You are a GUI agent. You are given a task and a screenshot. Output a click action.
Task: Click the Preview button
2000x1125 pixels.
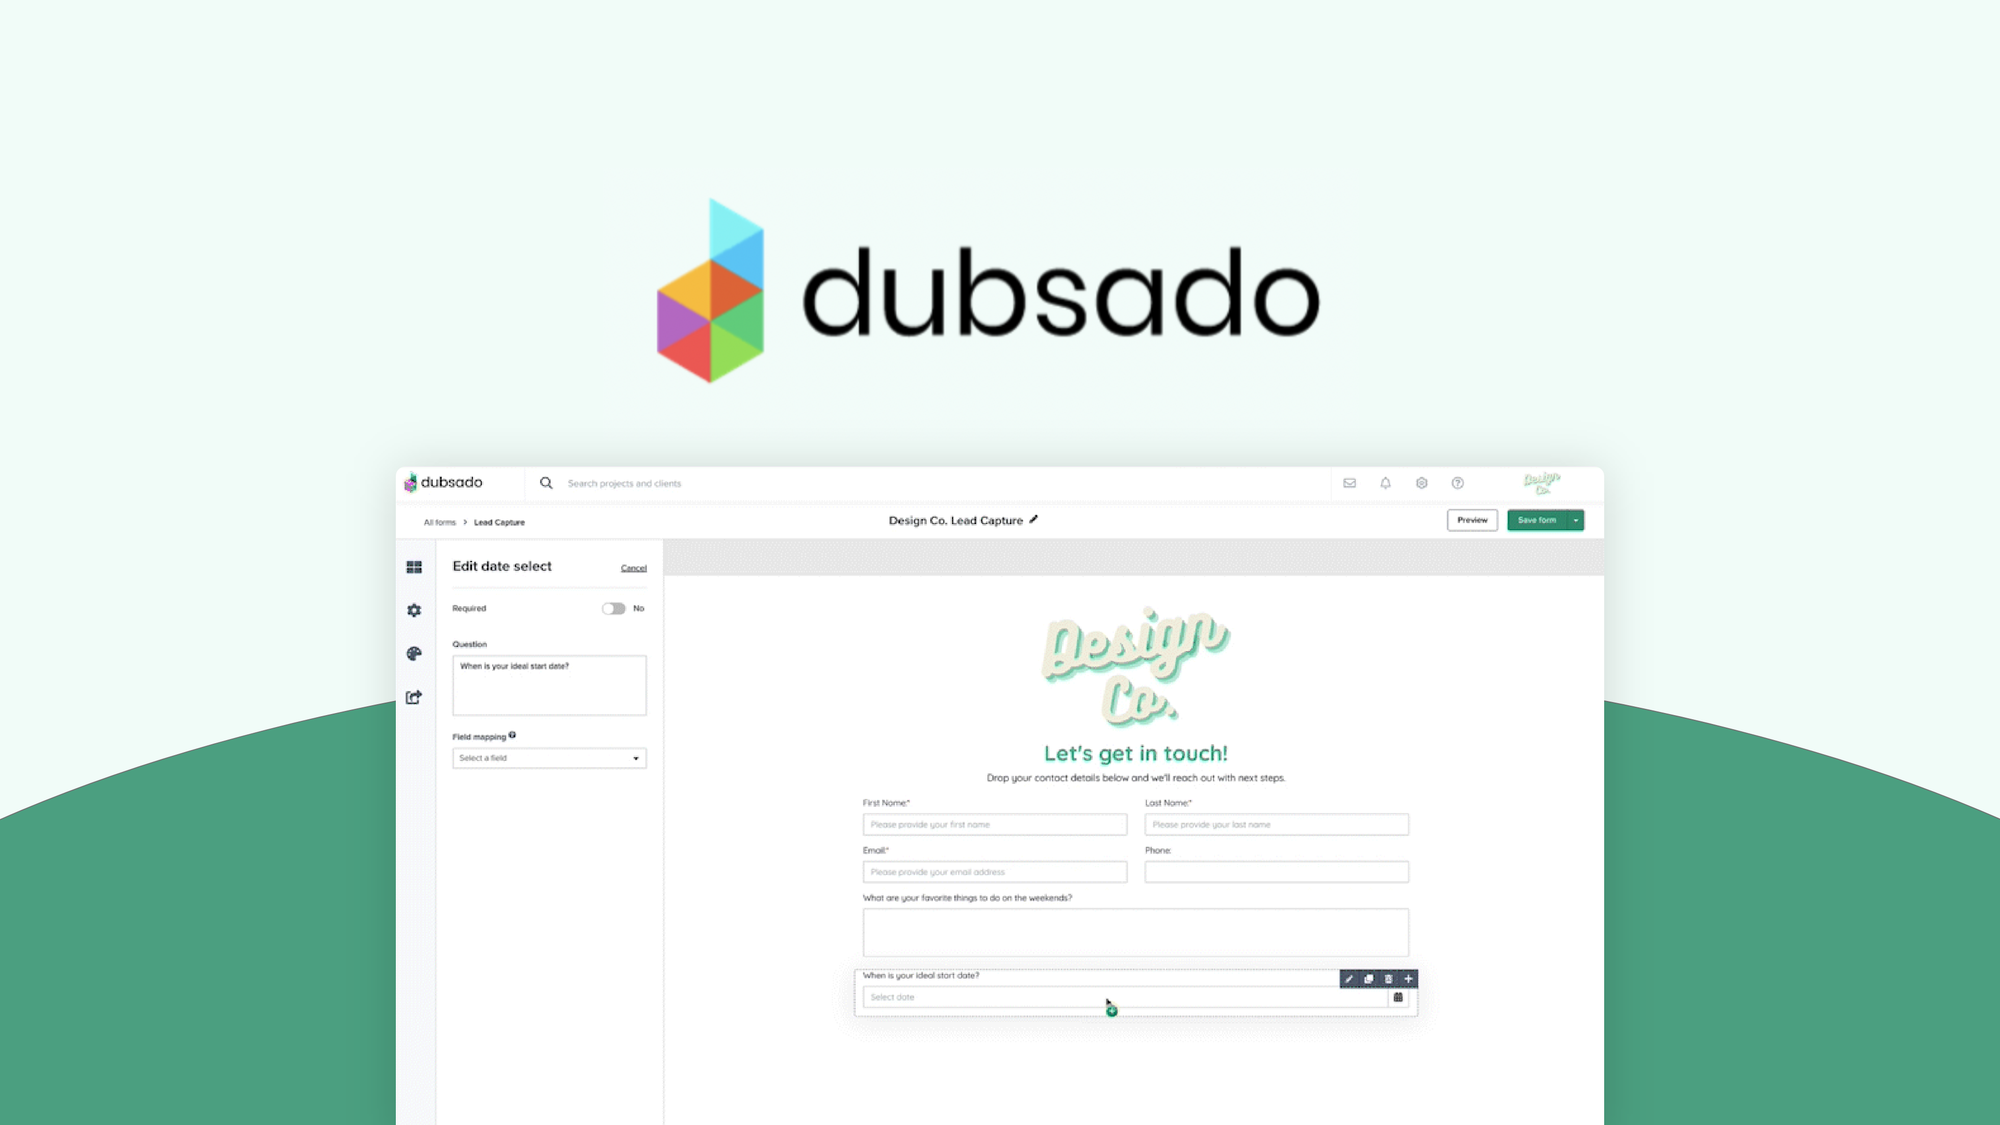pyautogui.click(x=1471, y=519)
